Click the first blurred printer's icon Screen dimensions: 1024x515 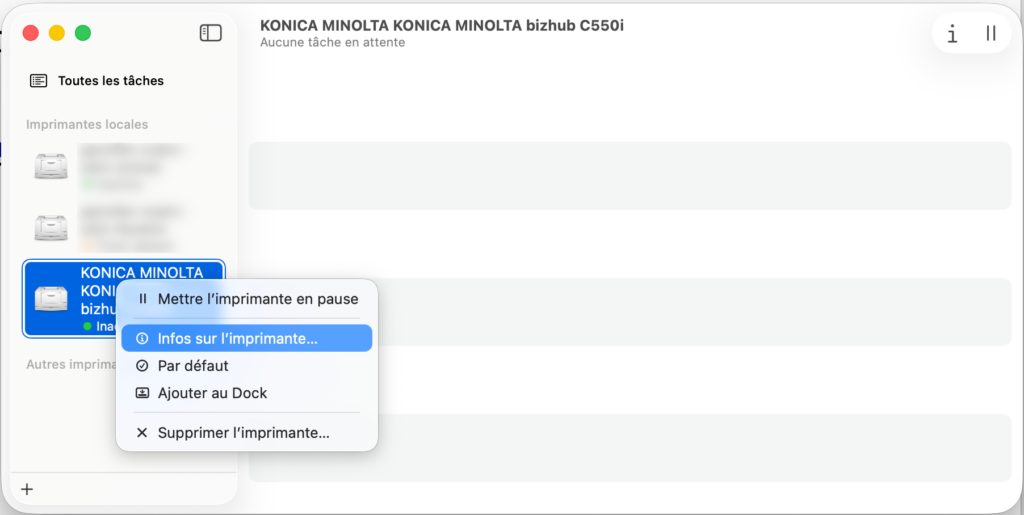click(51, 166)
